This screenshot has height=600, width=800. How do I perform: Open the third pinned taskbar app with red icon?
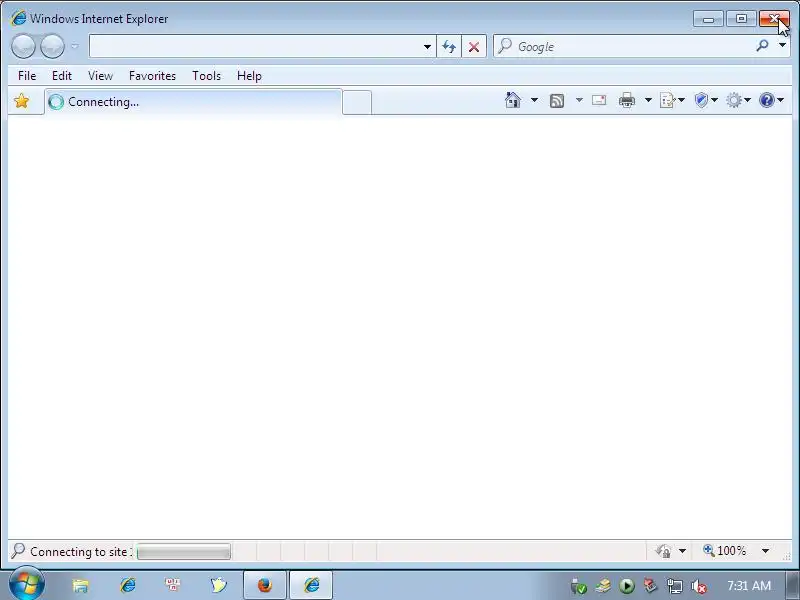click(x=172, y=585)
